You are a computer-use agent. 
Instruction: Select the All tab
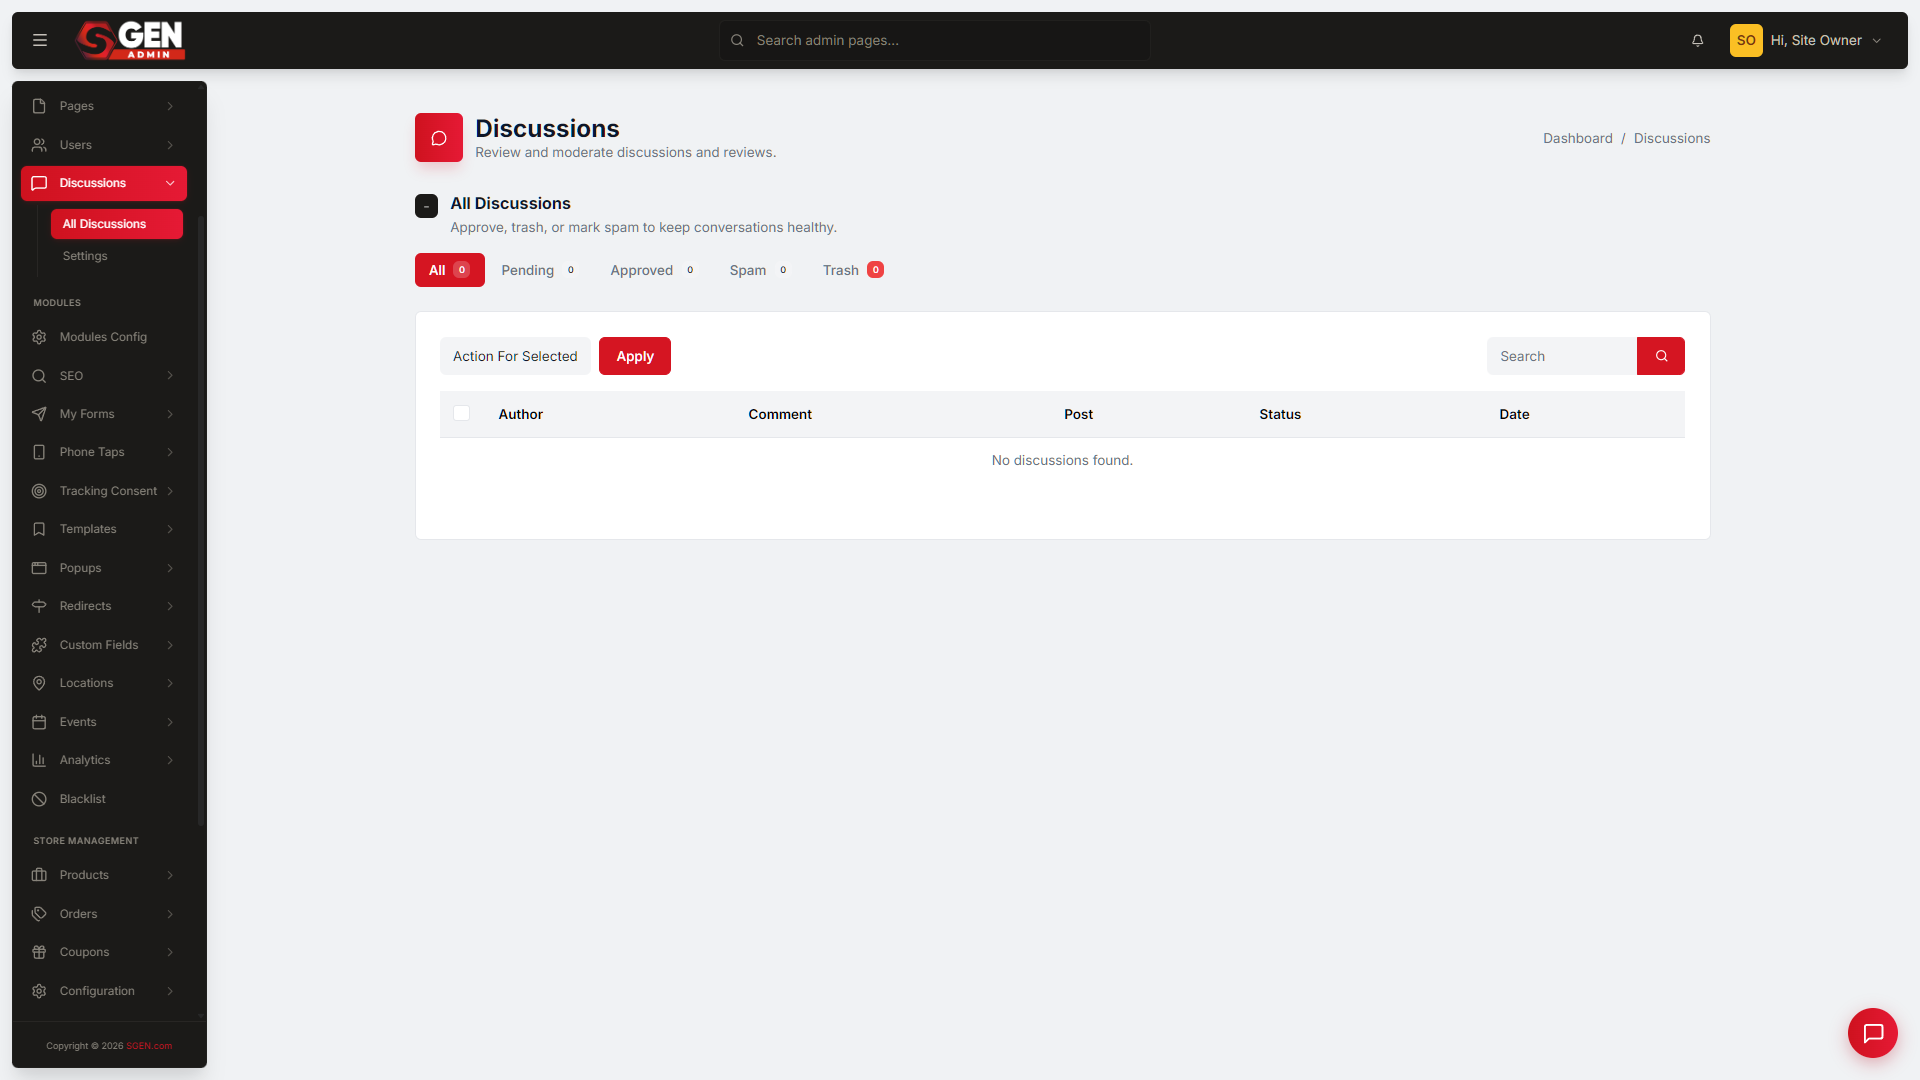coord(449,270)
